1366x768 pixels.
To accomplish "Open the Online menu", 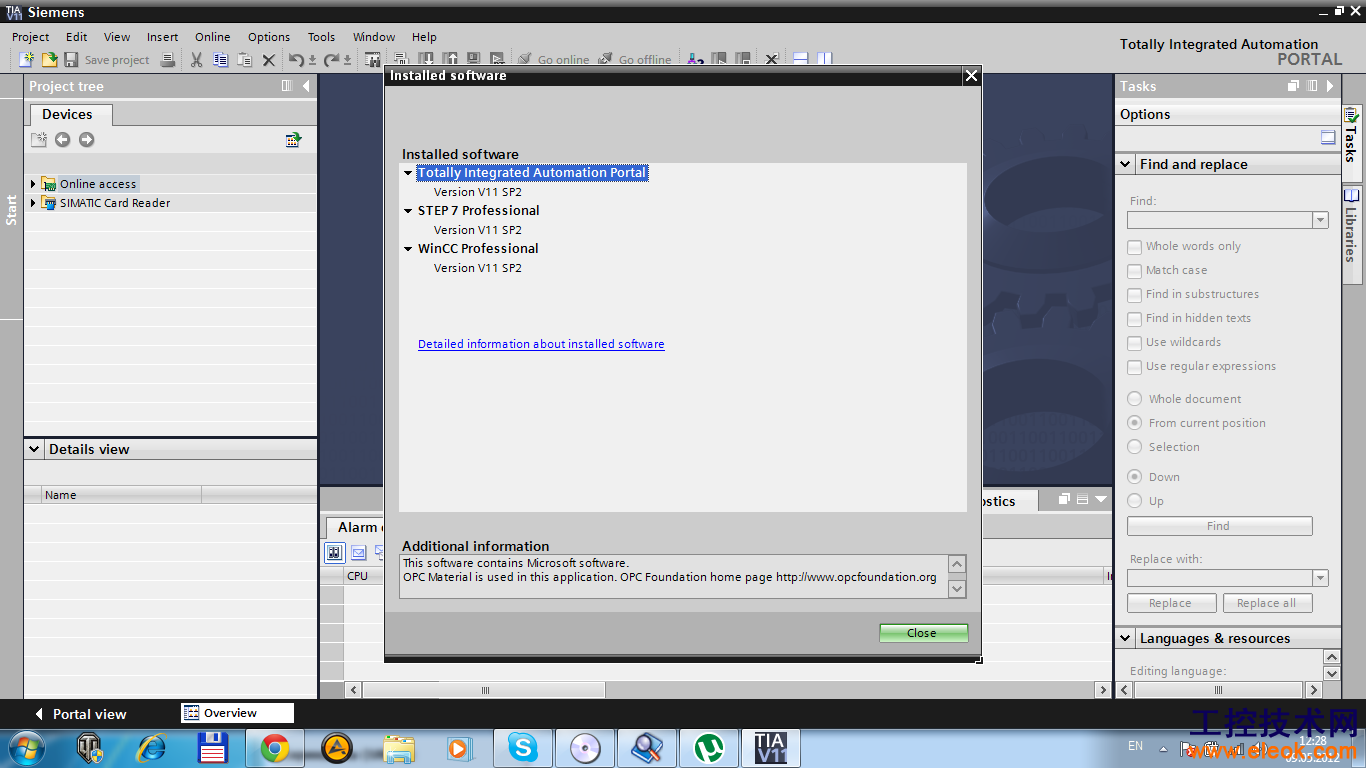I will (x=213, y=37).
